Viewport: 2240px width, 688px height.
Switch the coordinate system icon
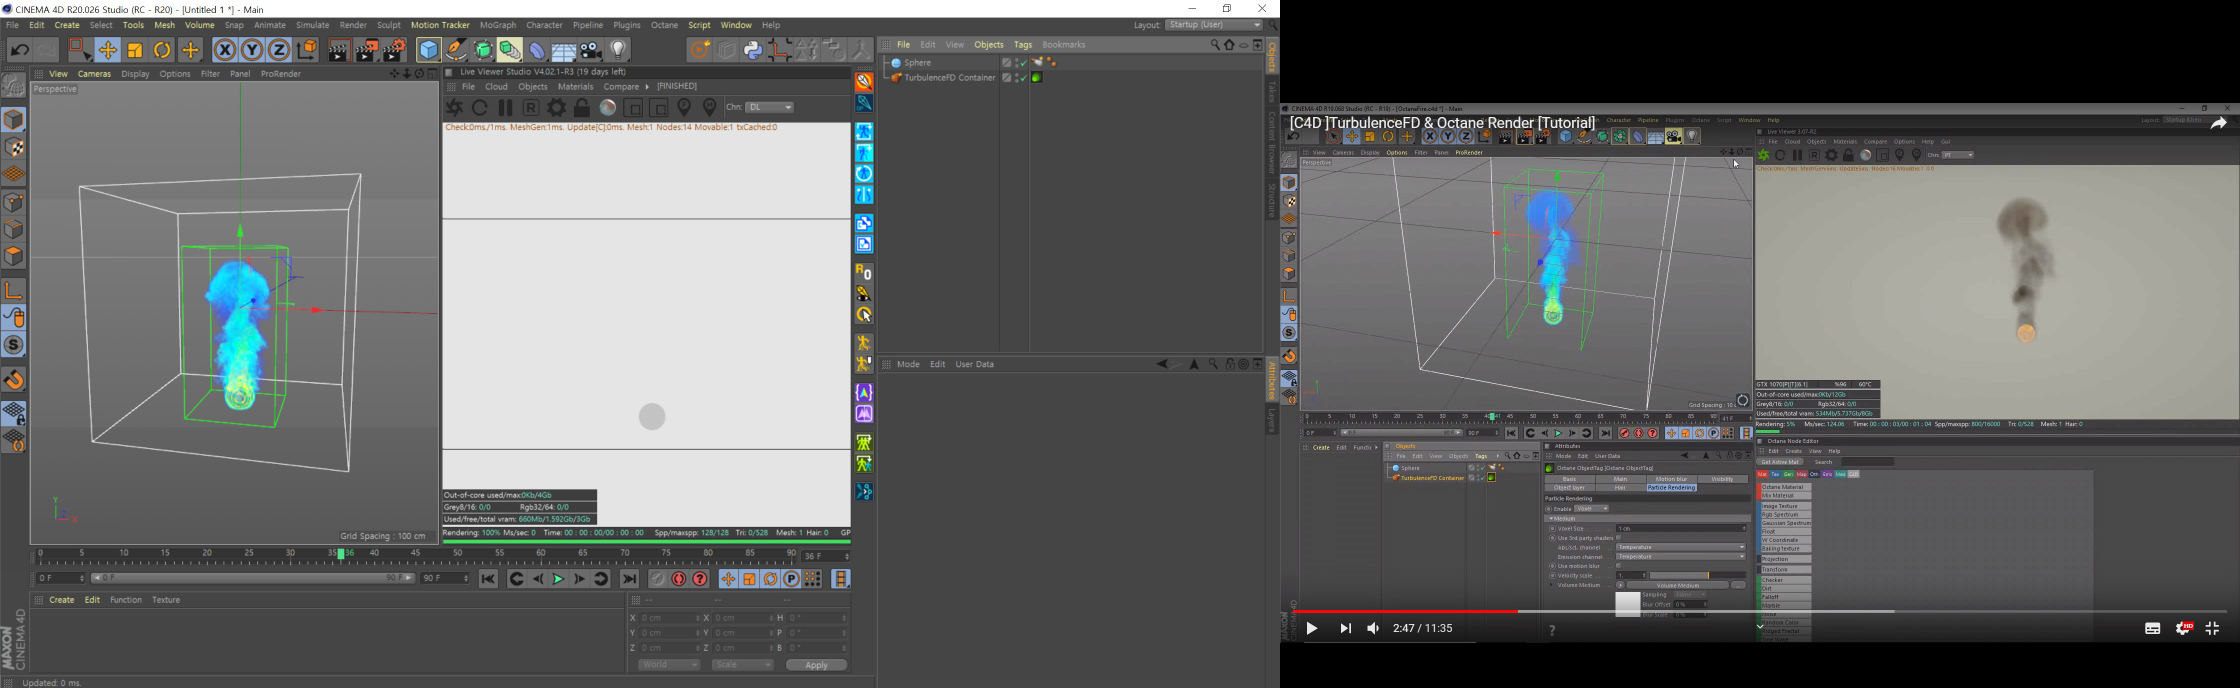(x=308, y=50)
